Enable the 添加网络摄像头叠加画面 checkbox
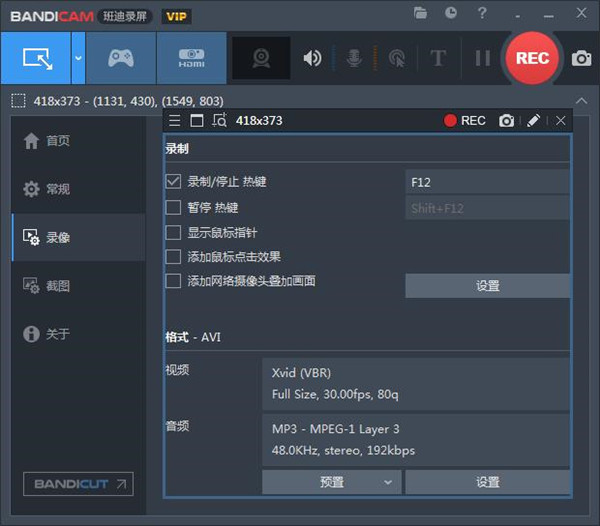The width and height of the screenshot is (600, 526). click(x=173, y=281)
